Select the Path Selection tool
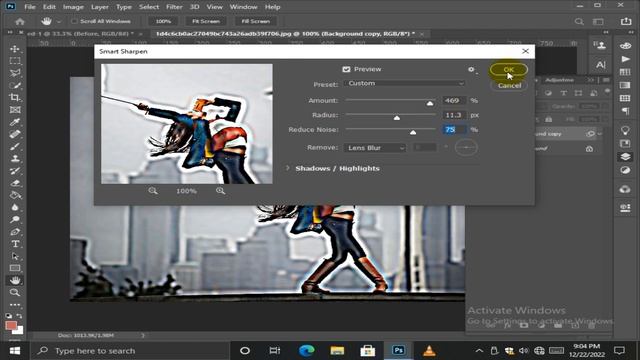Image resolution: width=640 pixels, height=360 pixels. [x=15, y=256]
